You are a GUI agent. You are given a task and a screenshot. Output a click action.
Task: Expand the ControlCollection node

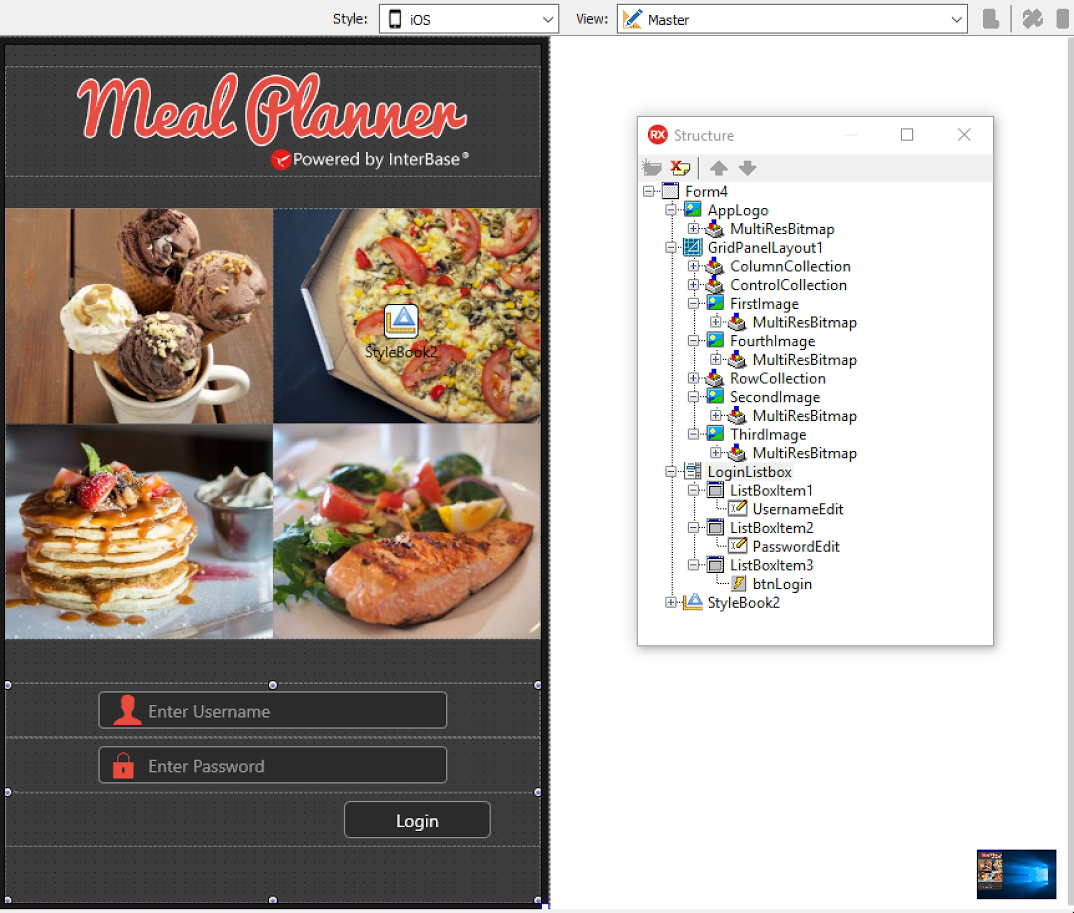tap(693, 284)
